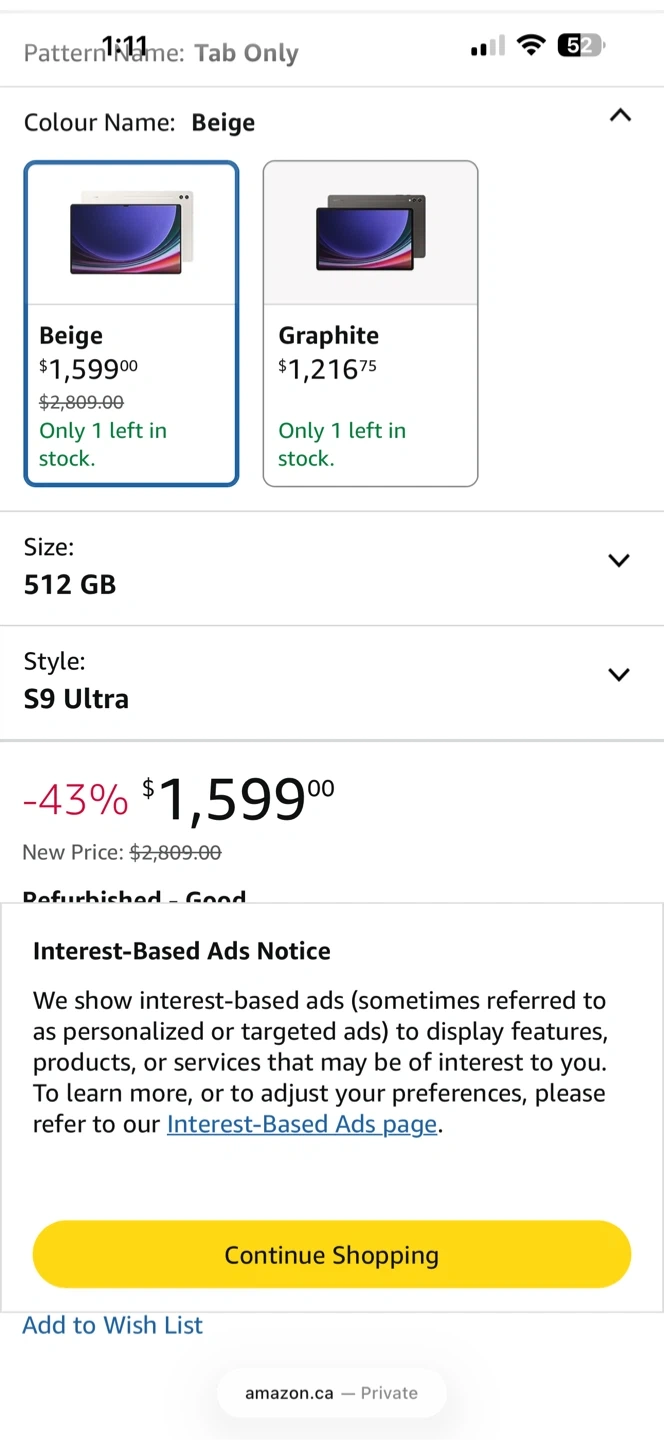Tap the Graphite tablet thumbnail image
Image resolution: width=664 pixels, height=1440 pixels.
(x=370, y=234)
